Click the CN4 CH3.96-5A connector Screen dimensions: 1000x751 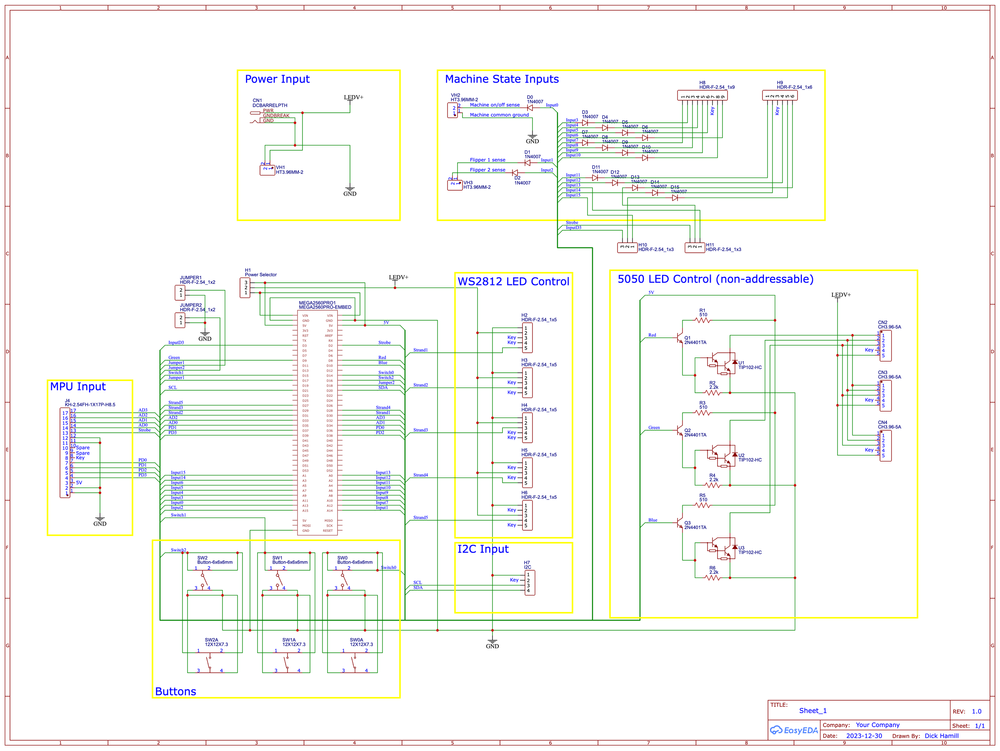click(885, 446)
